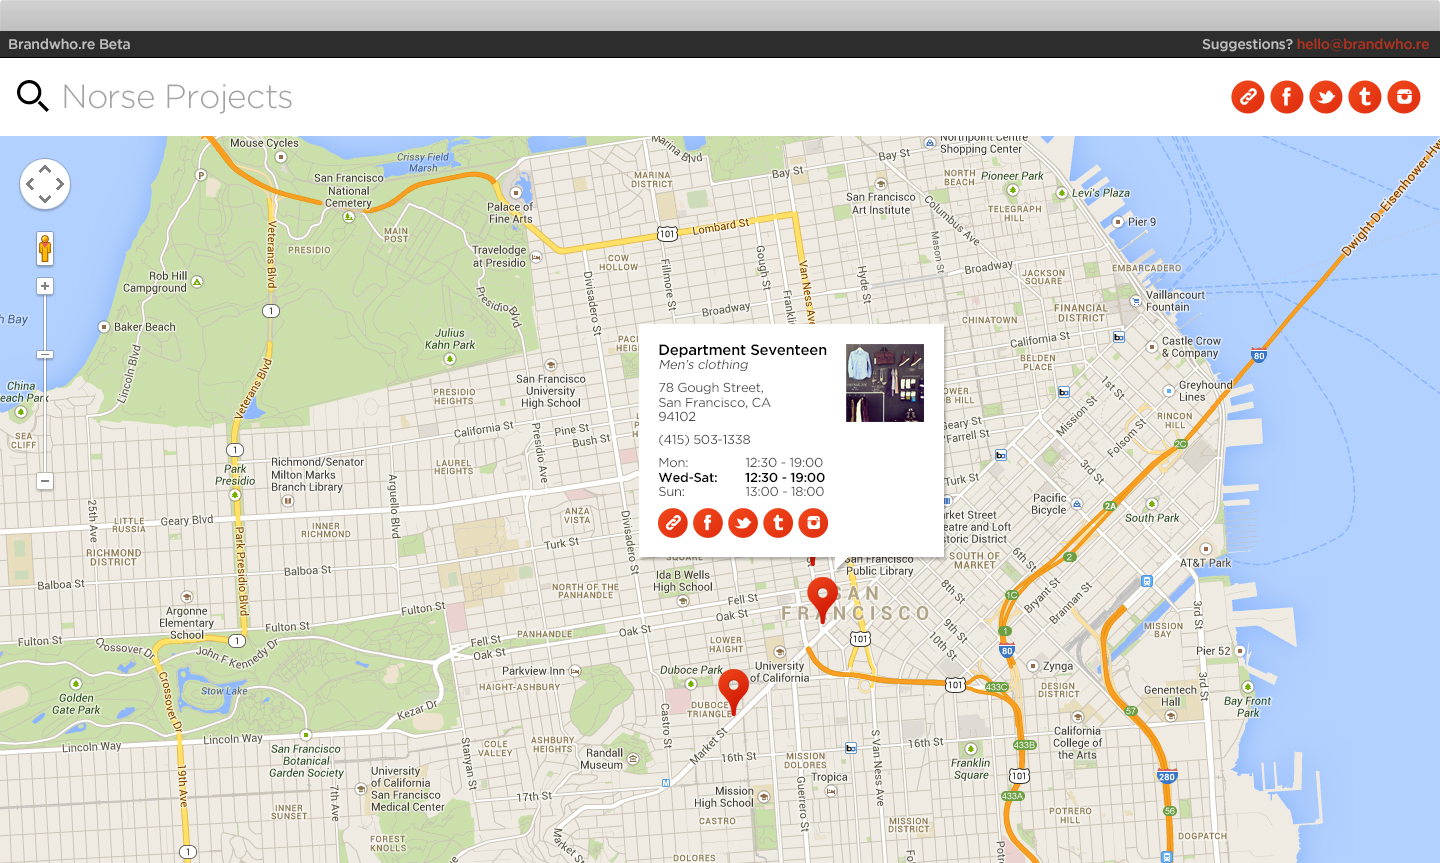This screenshot has width=1440, height=863.
Task: Visit Department Seventeen's website via popup link icon
Action: click(673, 523)
